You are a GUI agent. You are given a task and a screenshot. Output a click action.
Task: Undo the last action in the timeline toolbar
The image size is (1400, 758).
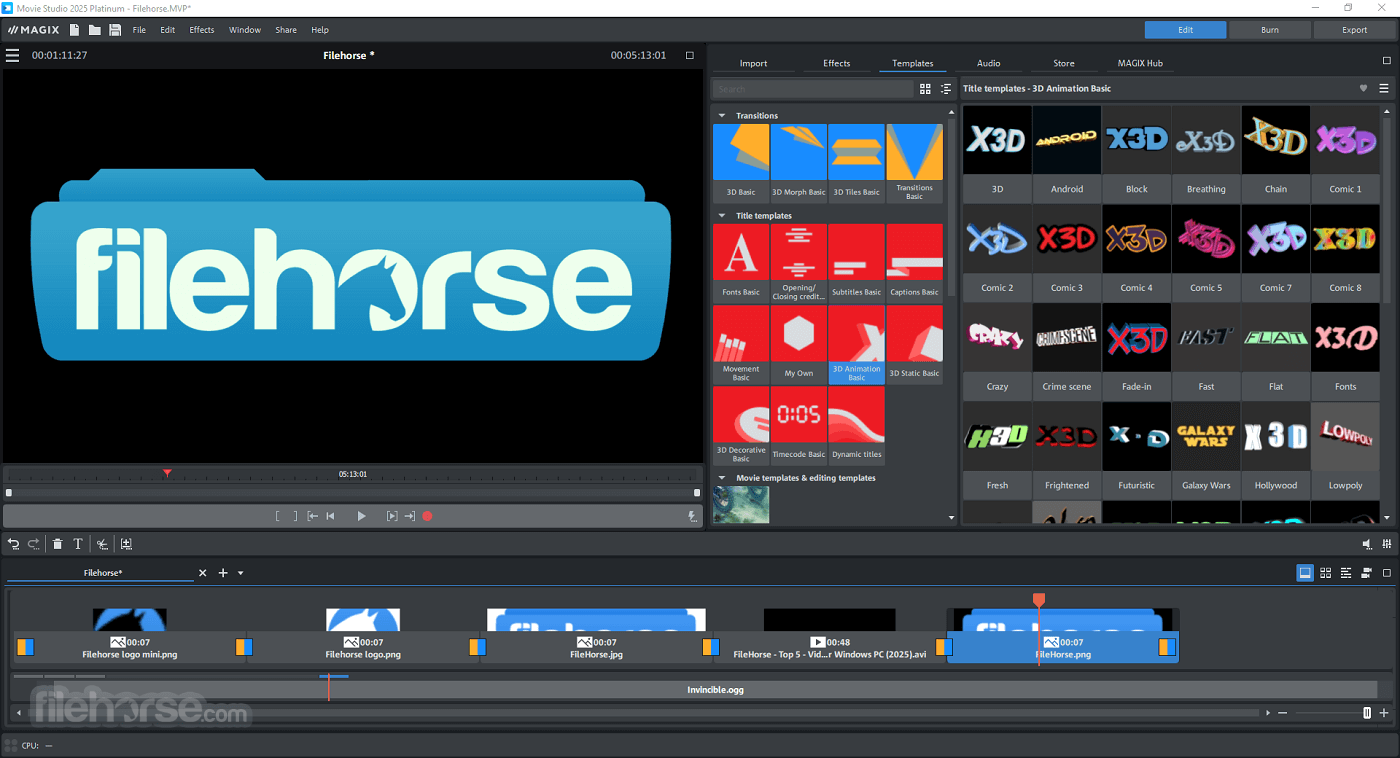[14, 544]
